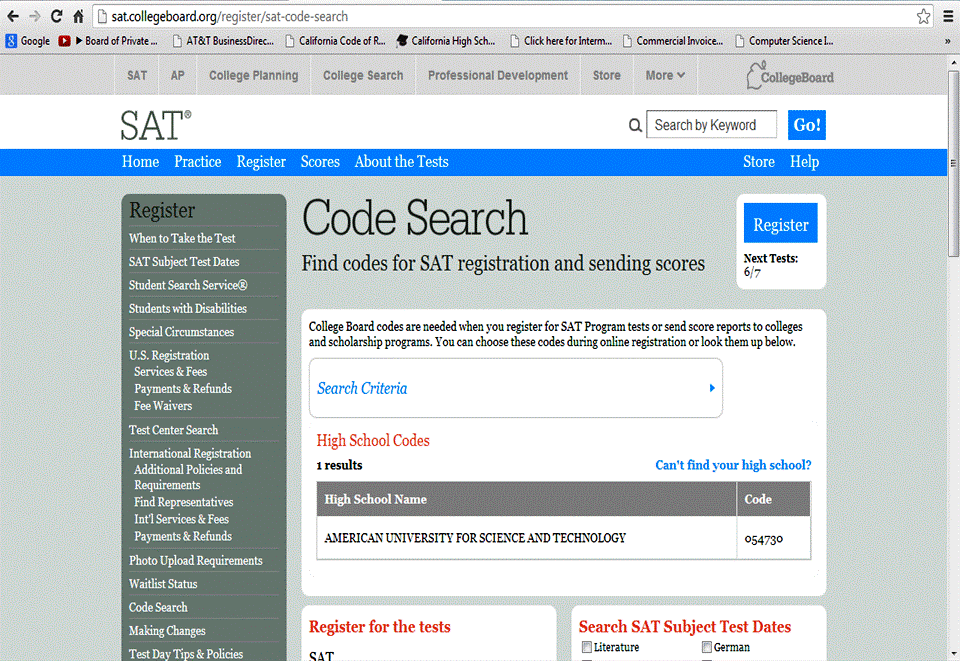The height and width of the screenshot is (661, 960).
Task: Open California Code of R bookmark
Action: (x=336, y=41)
